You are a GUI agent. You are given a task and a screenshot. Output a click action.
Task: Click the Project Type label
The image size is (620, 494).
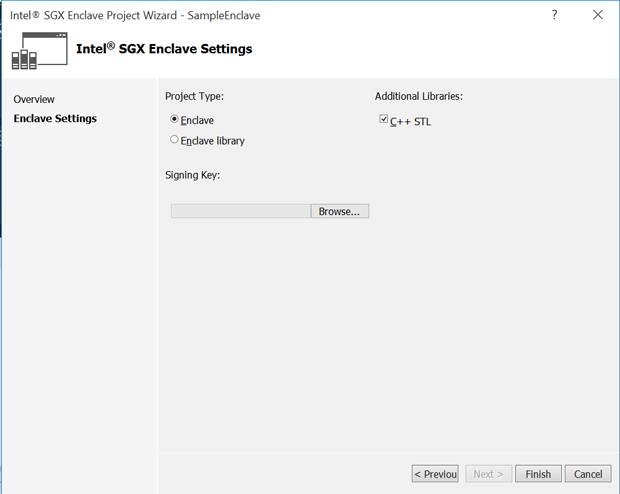[194, 96]
